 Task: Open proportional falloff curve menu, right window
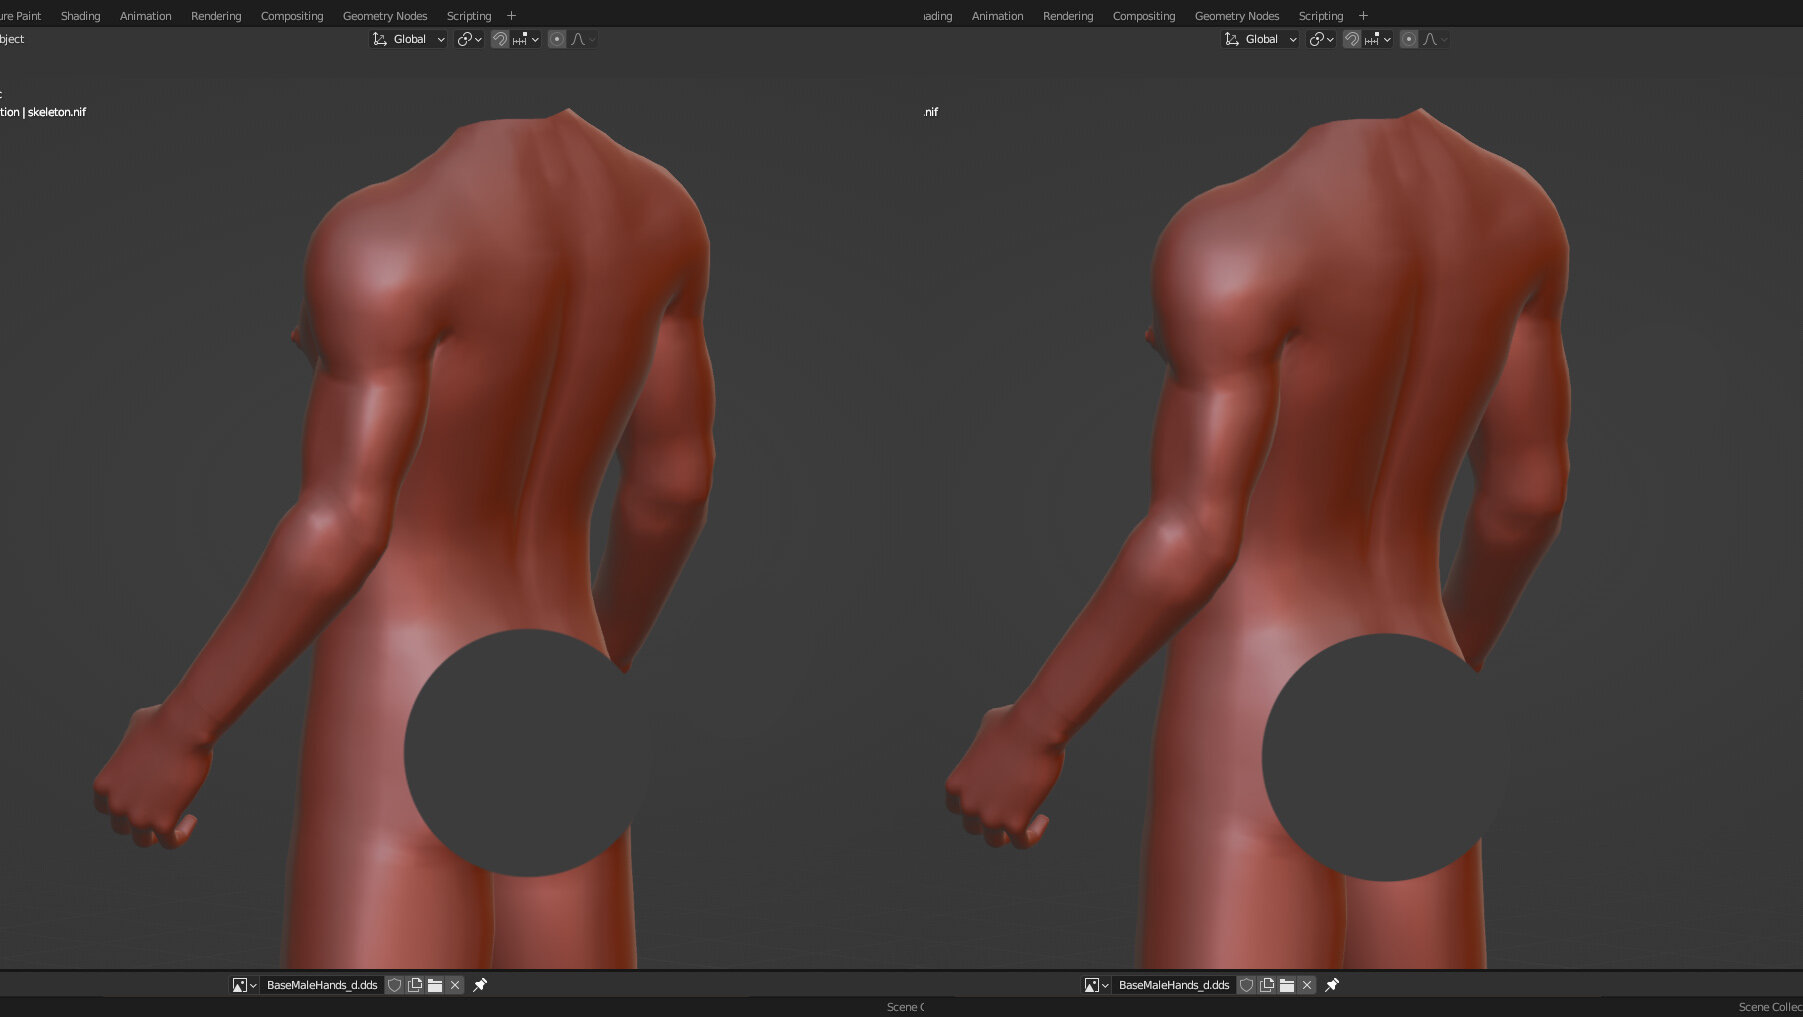[x=1435, y=39]
